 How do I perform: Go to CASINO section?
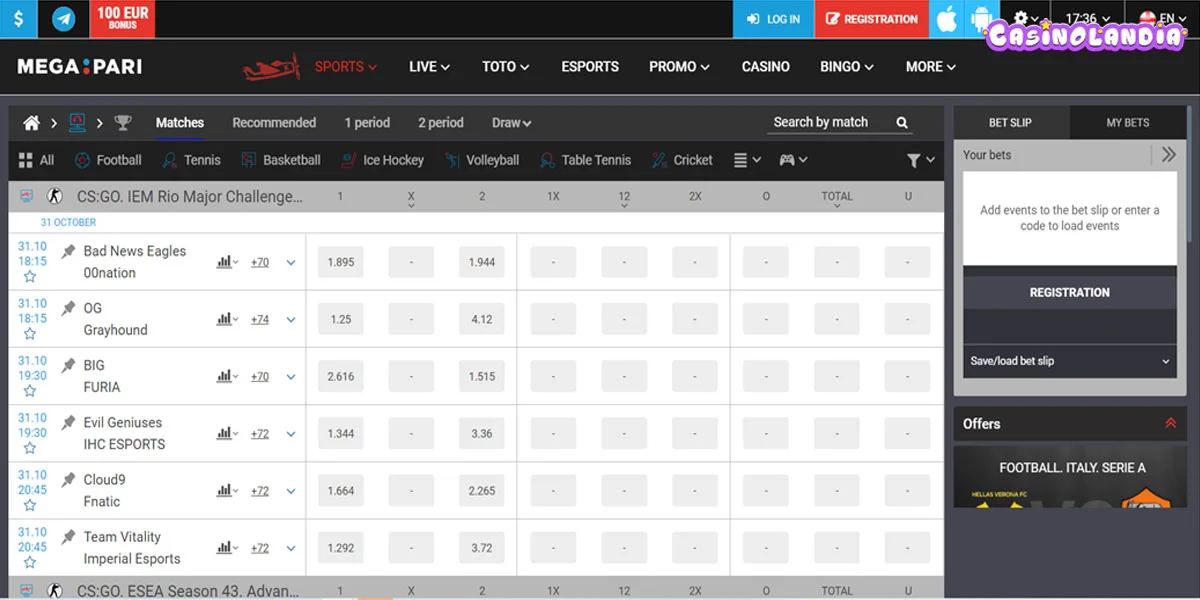point(766,67)
